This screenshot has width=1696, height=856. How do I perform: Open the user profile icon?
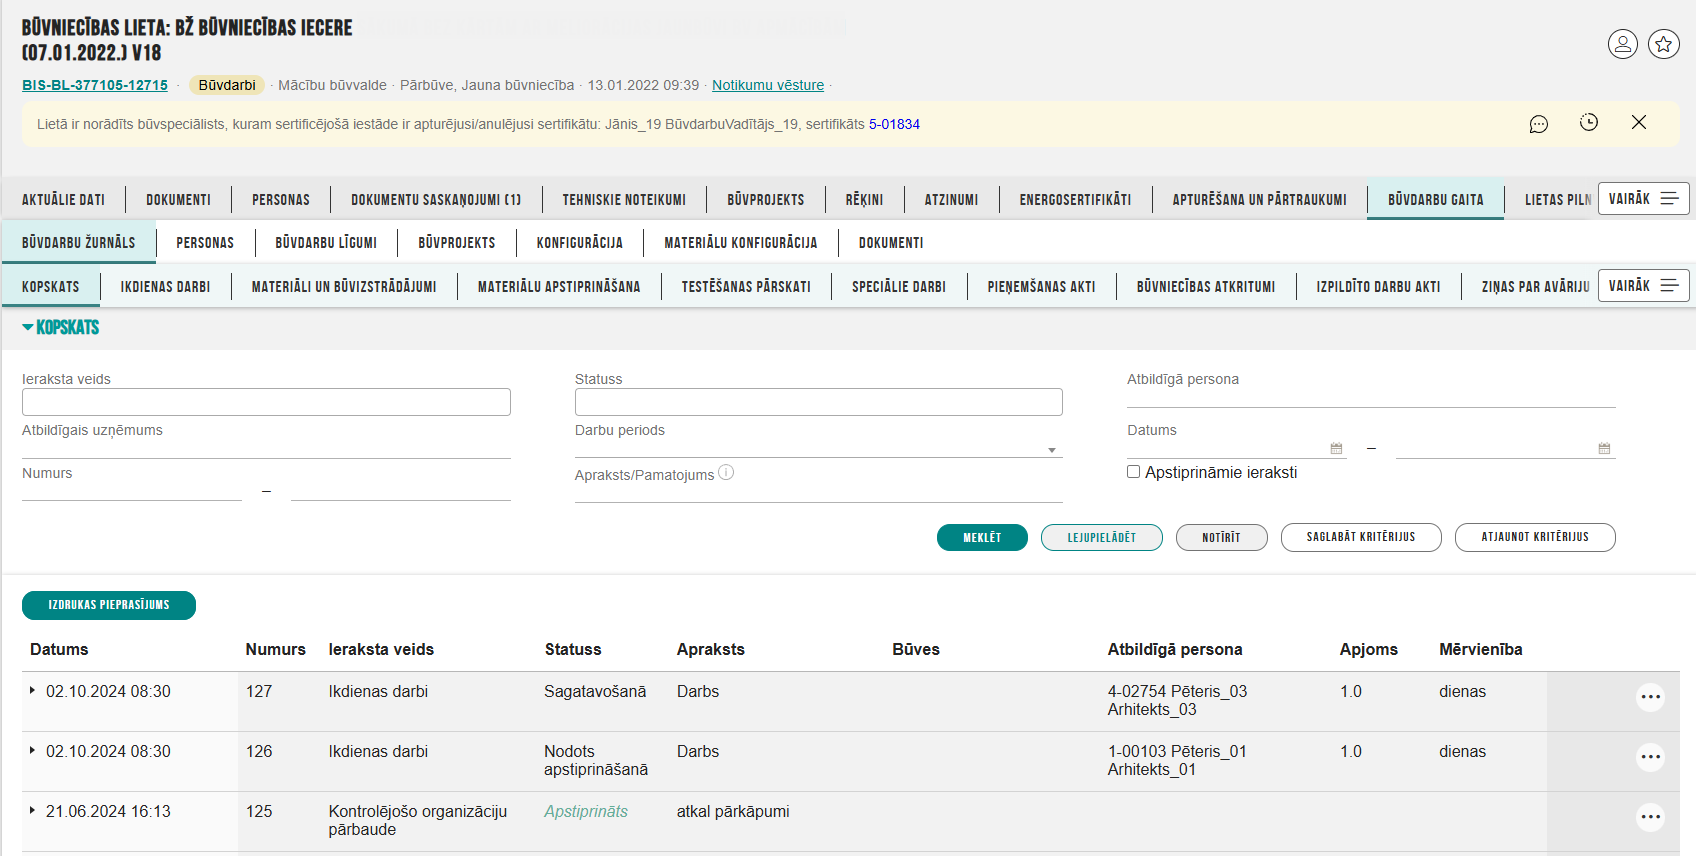click(1622, 44)
